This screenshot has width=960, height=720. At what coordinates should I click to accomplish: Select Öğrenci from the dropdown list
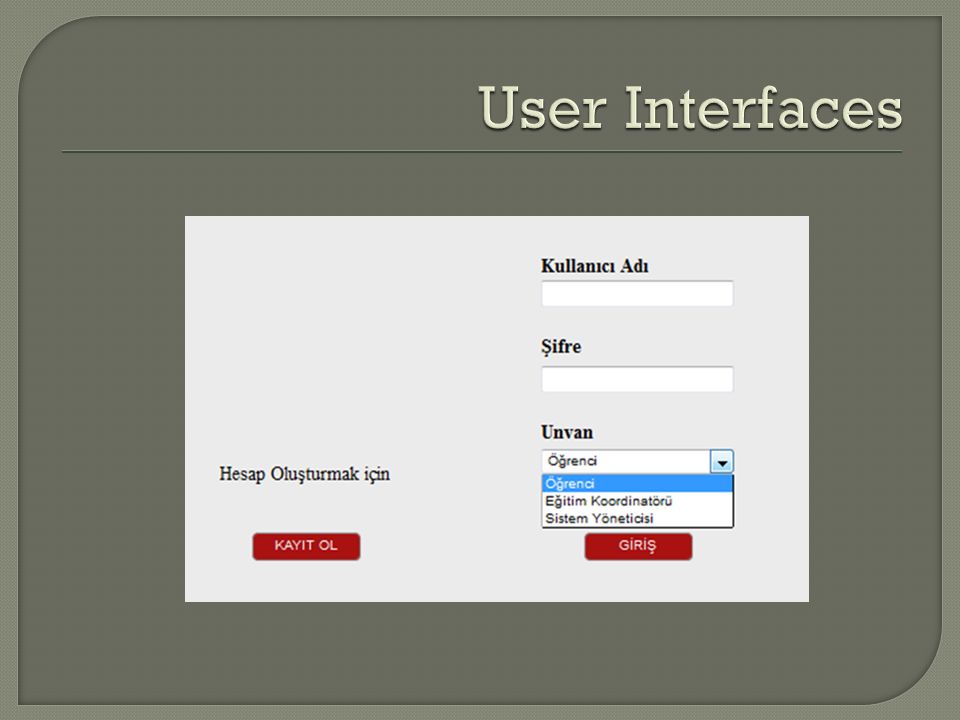(x=637, y=484)
